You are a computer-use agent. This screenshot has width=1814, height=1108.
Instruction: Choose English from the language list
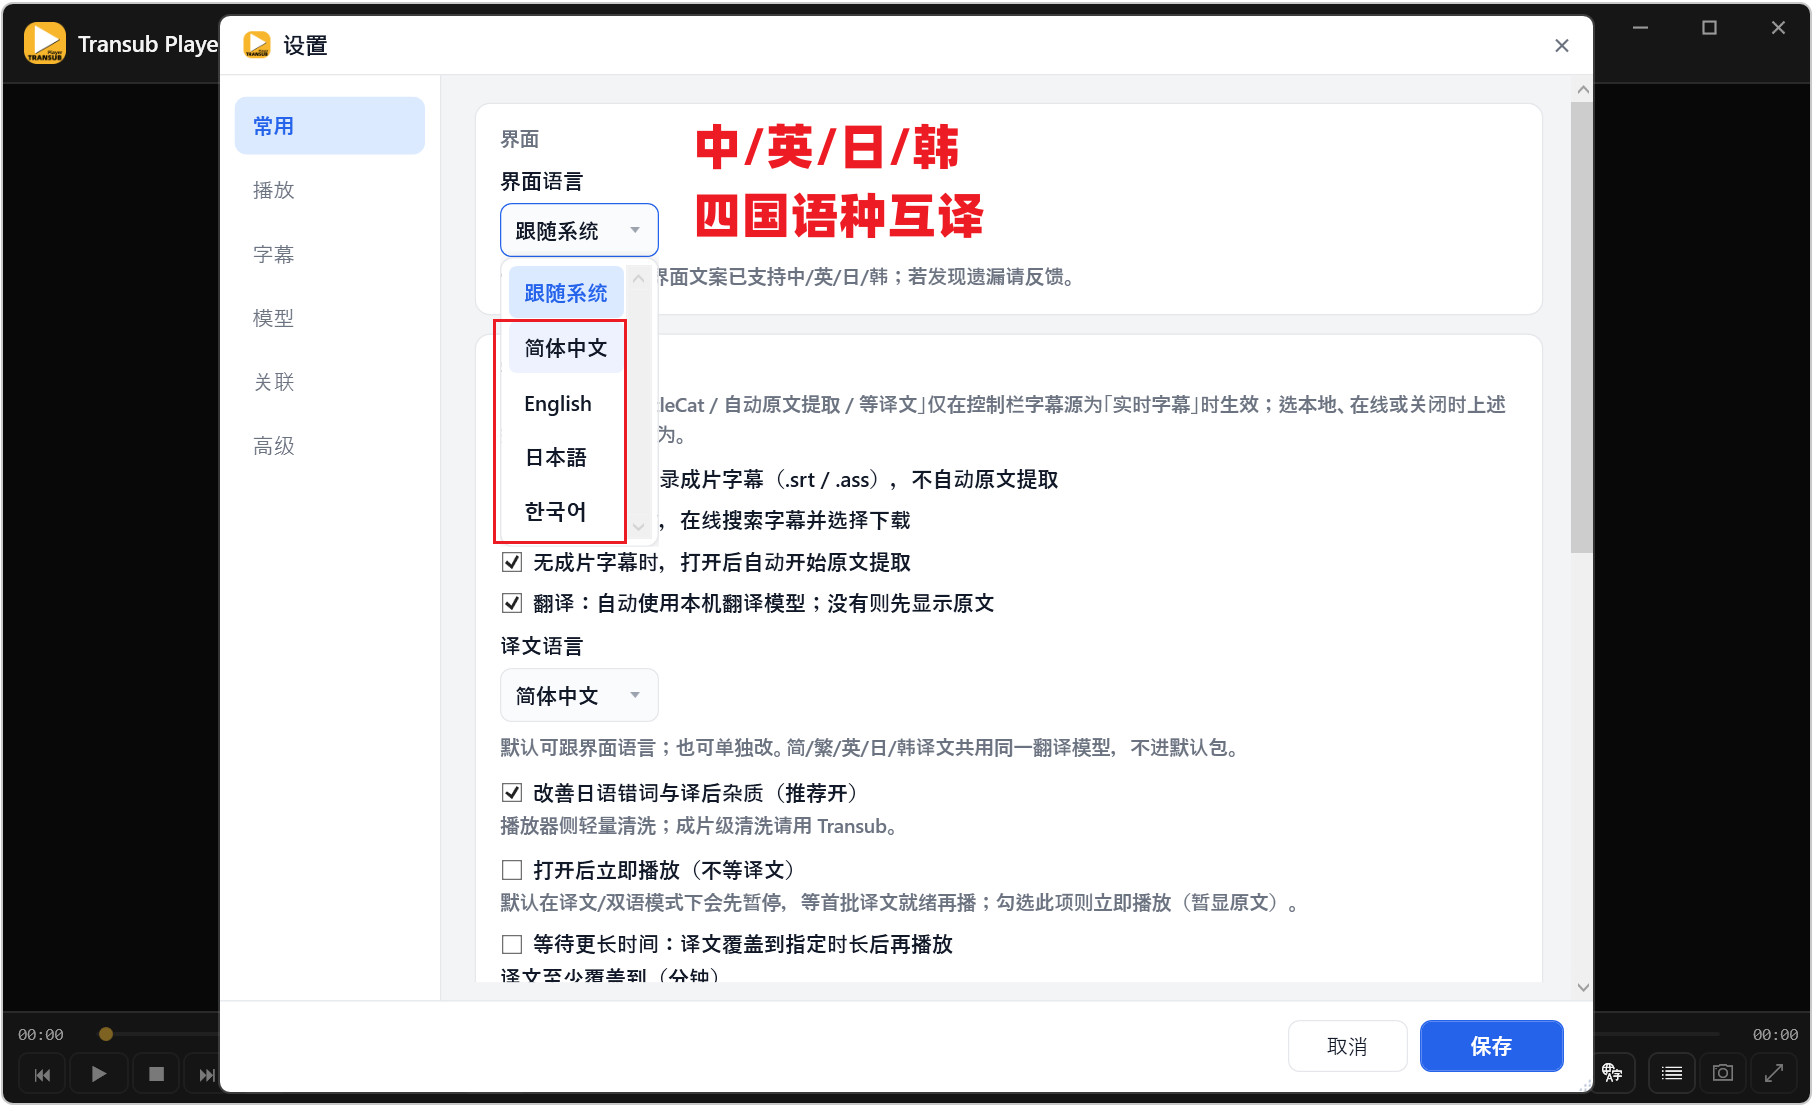566,404
